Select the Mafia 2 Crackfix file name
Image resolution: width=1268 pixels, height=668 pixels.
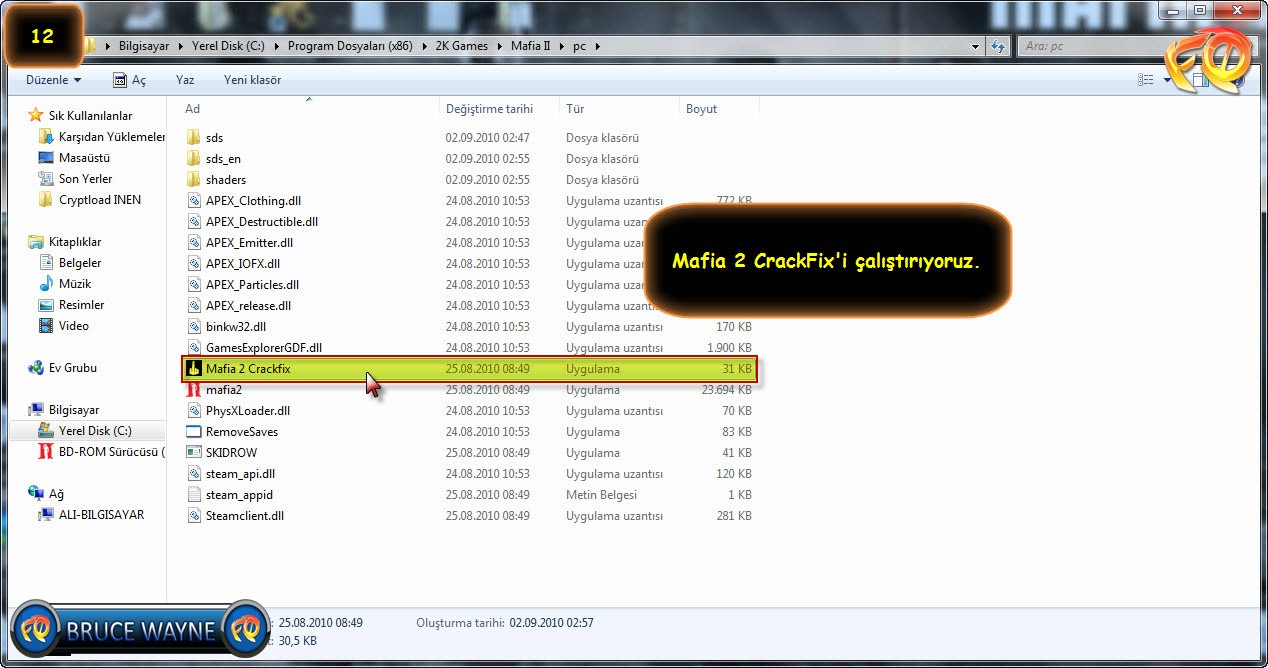pyautogui.click(x=248, y=369)
